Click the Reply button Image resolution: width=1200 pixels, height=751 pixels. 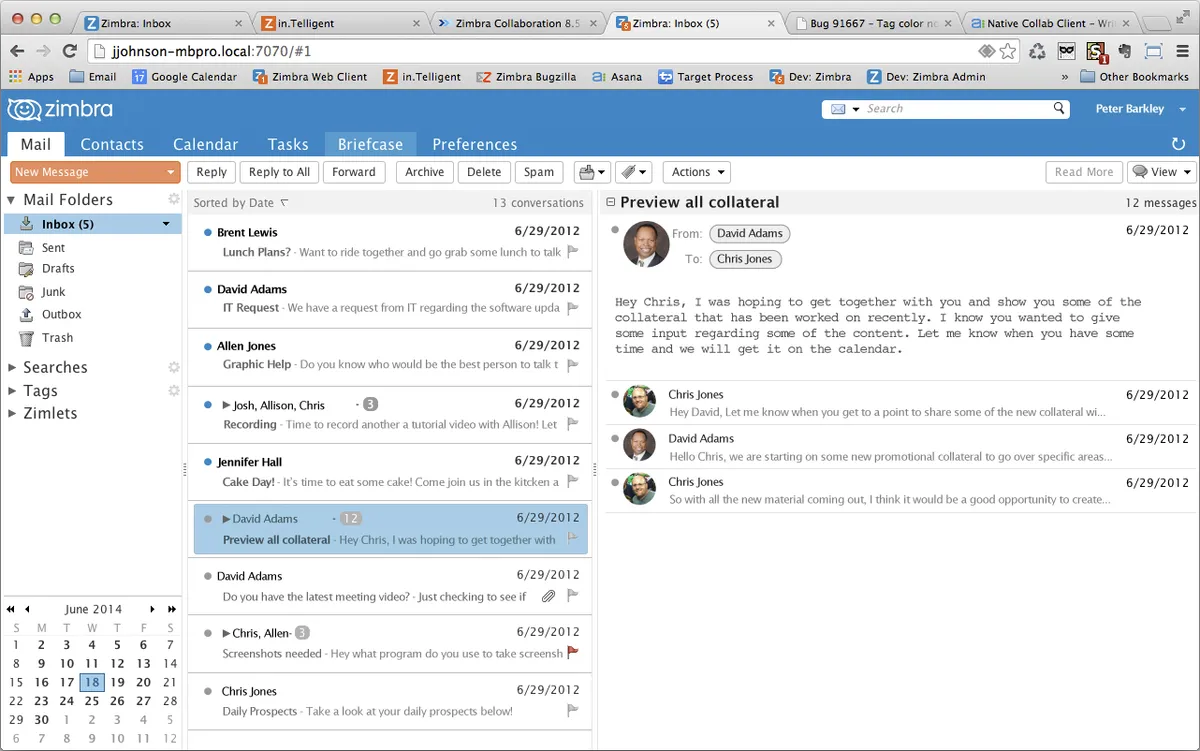tap(211, 172)
